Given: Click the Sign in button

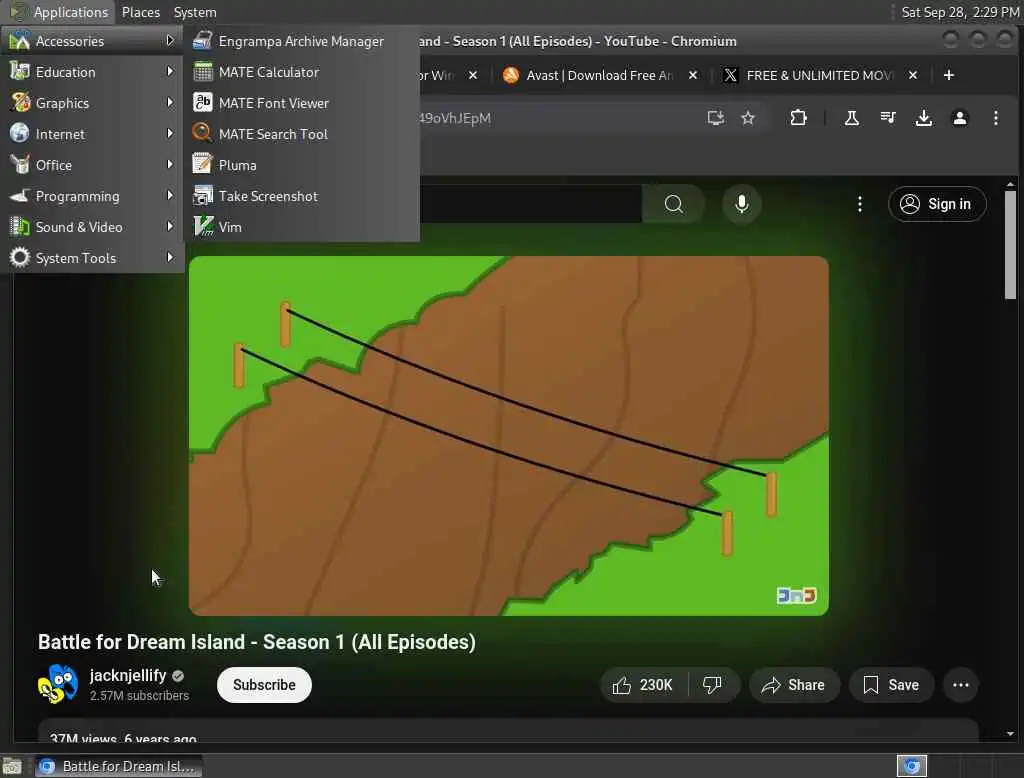Looking at the screenshot, I should click(x=936, y=204).
